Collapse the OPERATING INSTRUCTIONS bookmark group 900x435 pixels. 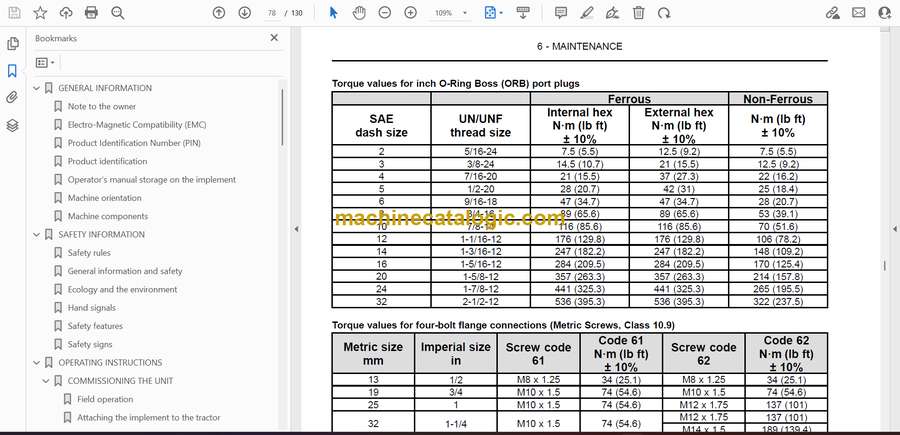(x=37, y=363)
